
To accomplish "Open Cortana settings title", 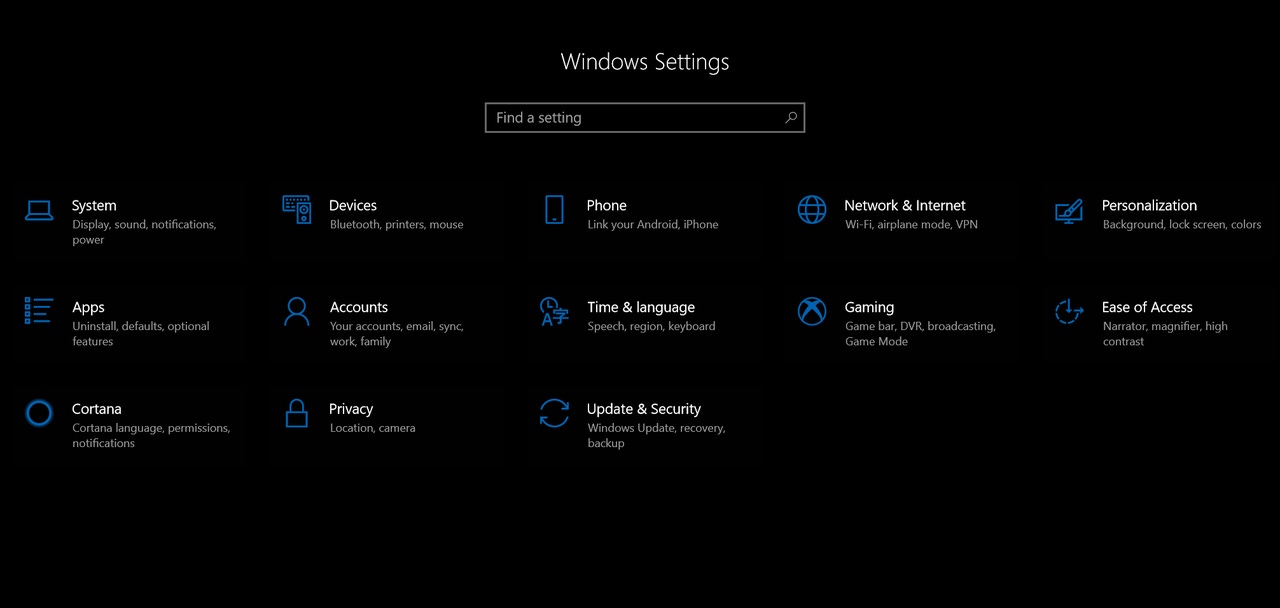I will point(97,409).
